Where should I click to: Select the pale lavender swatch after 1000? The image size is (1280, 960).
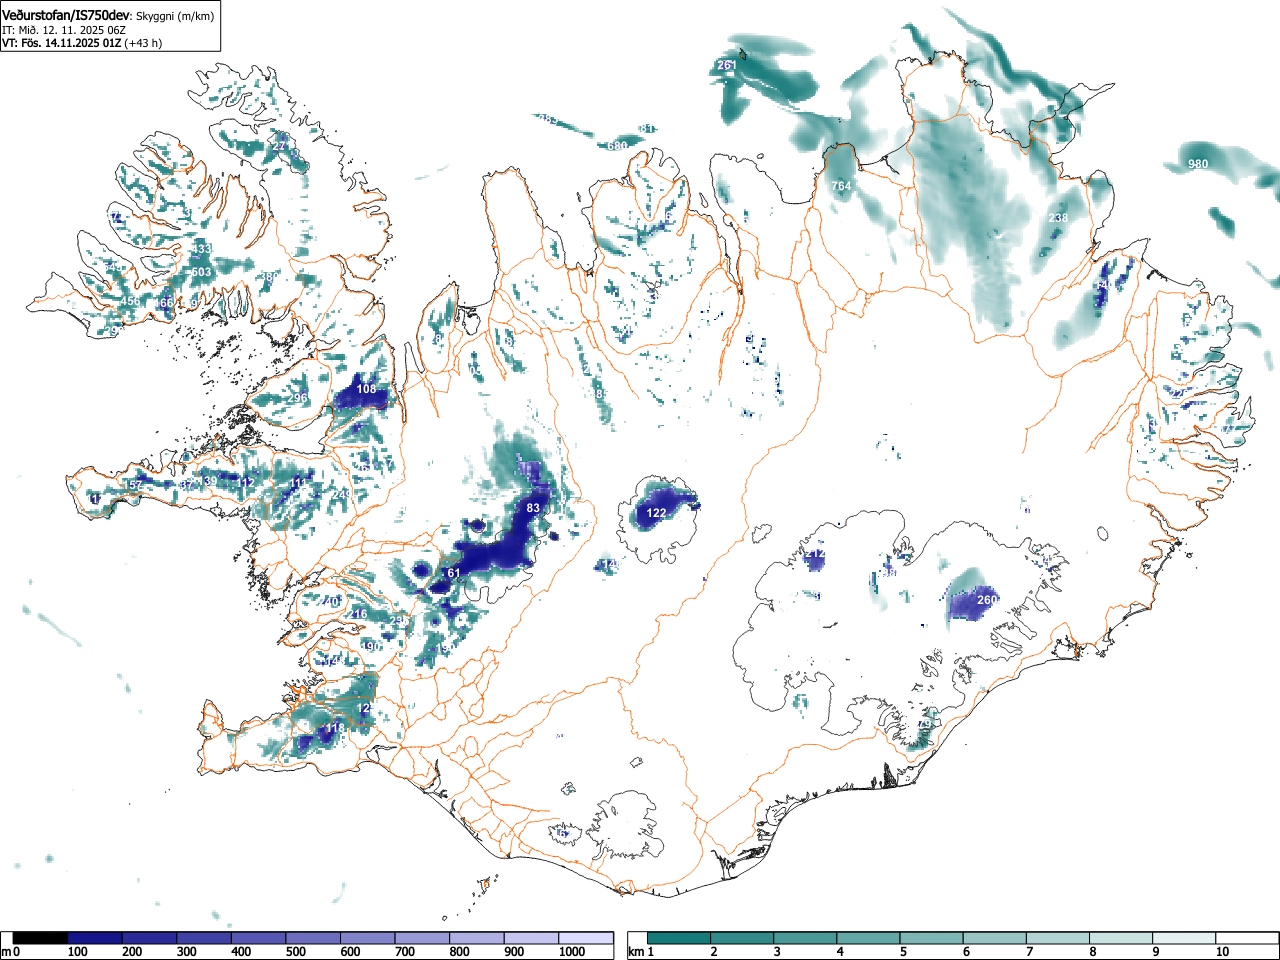pos(586,938)
